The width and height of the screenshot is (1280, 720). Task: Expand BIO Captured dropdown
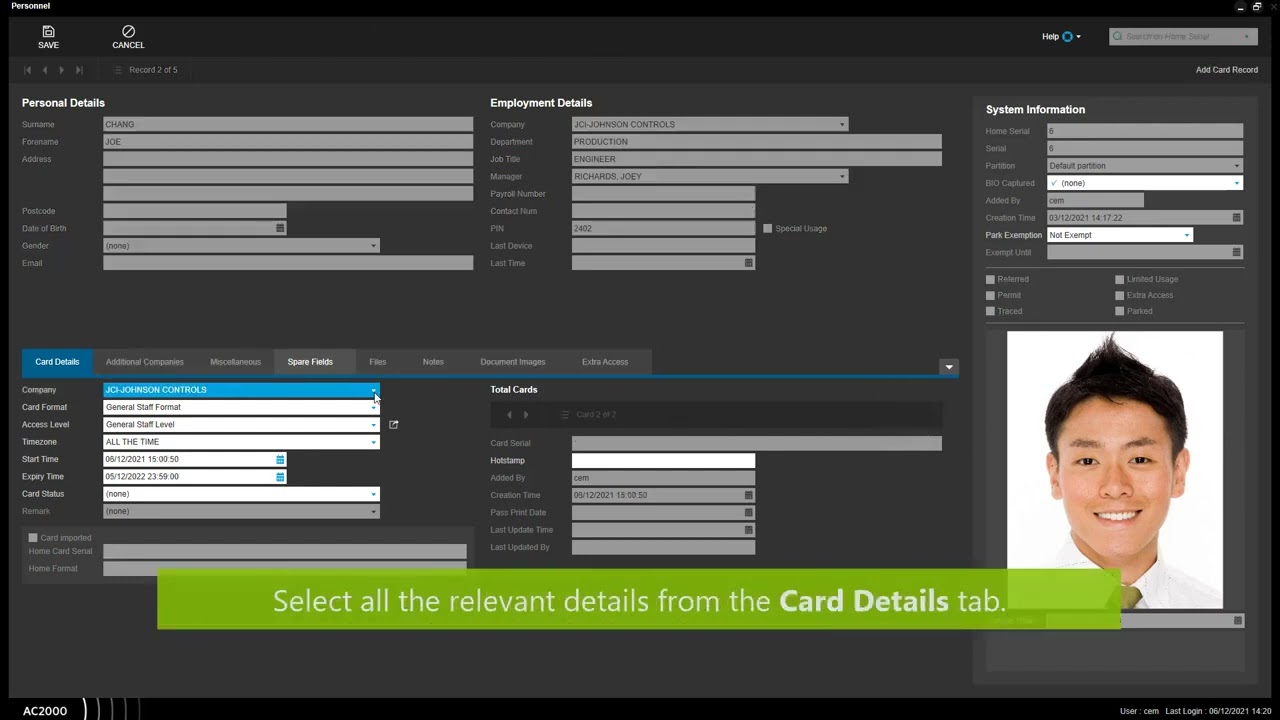point(1237,184)
